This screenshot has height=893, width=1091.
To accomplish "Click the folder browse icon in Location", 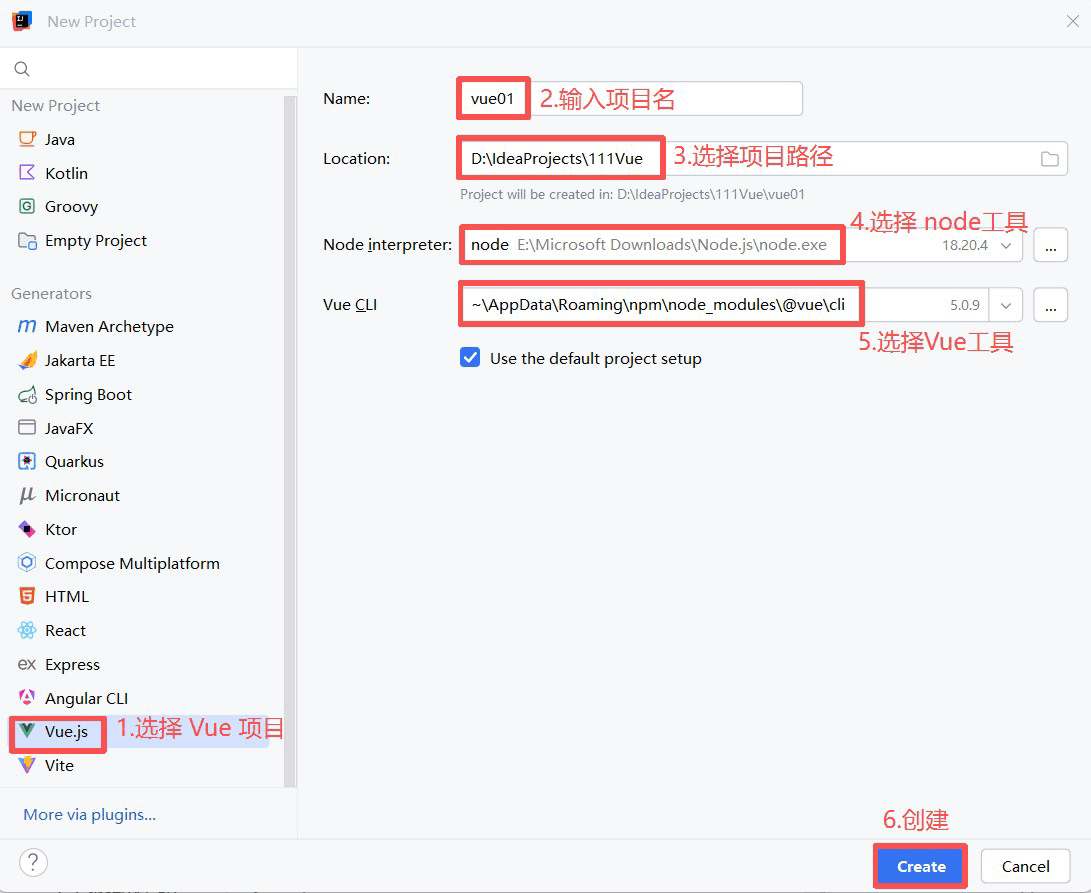I will point(1049,159).
